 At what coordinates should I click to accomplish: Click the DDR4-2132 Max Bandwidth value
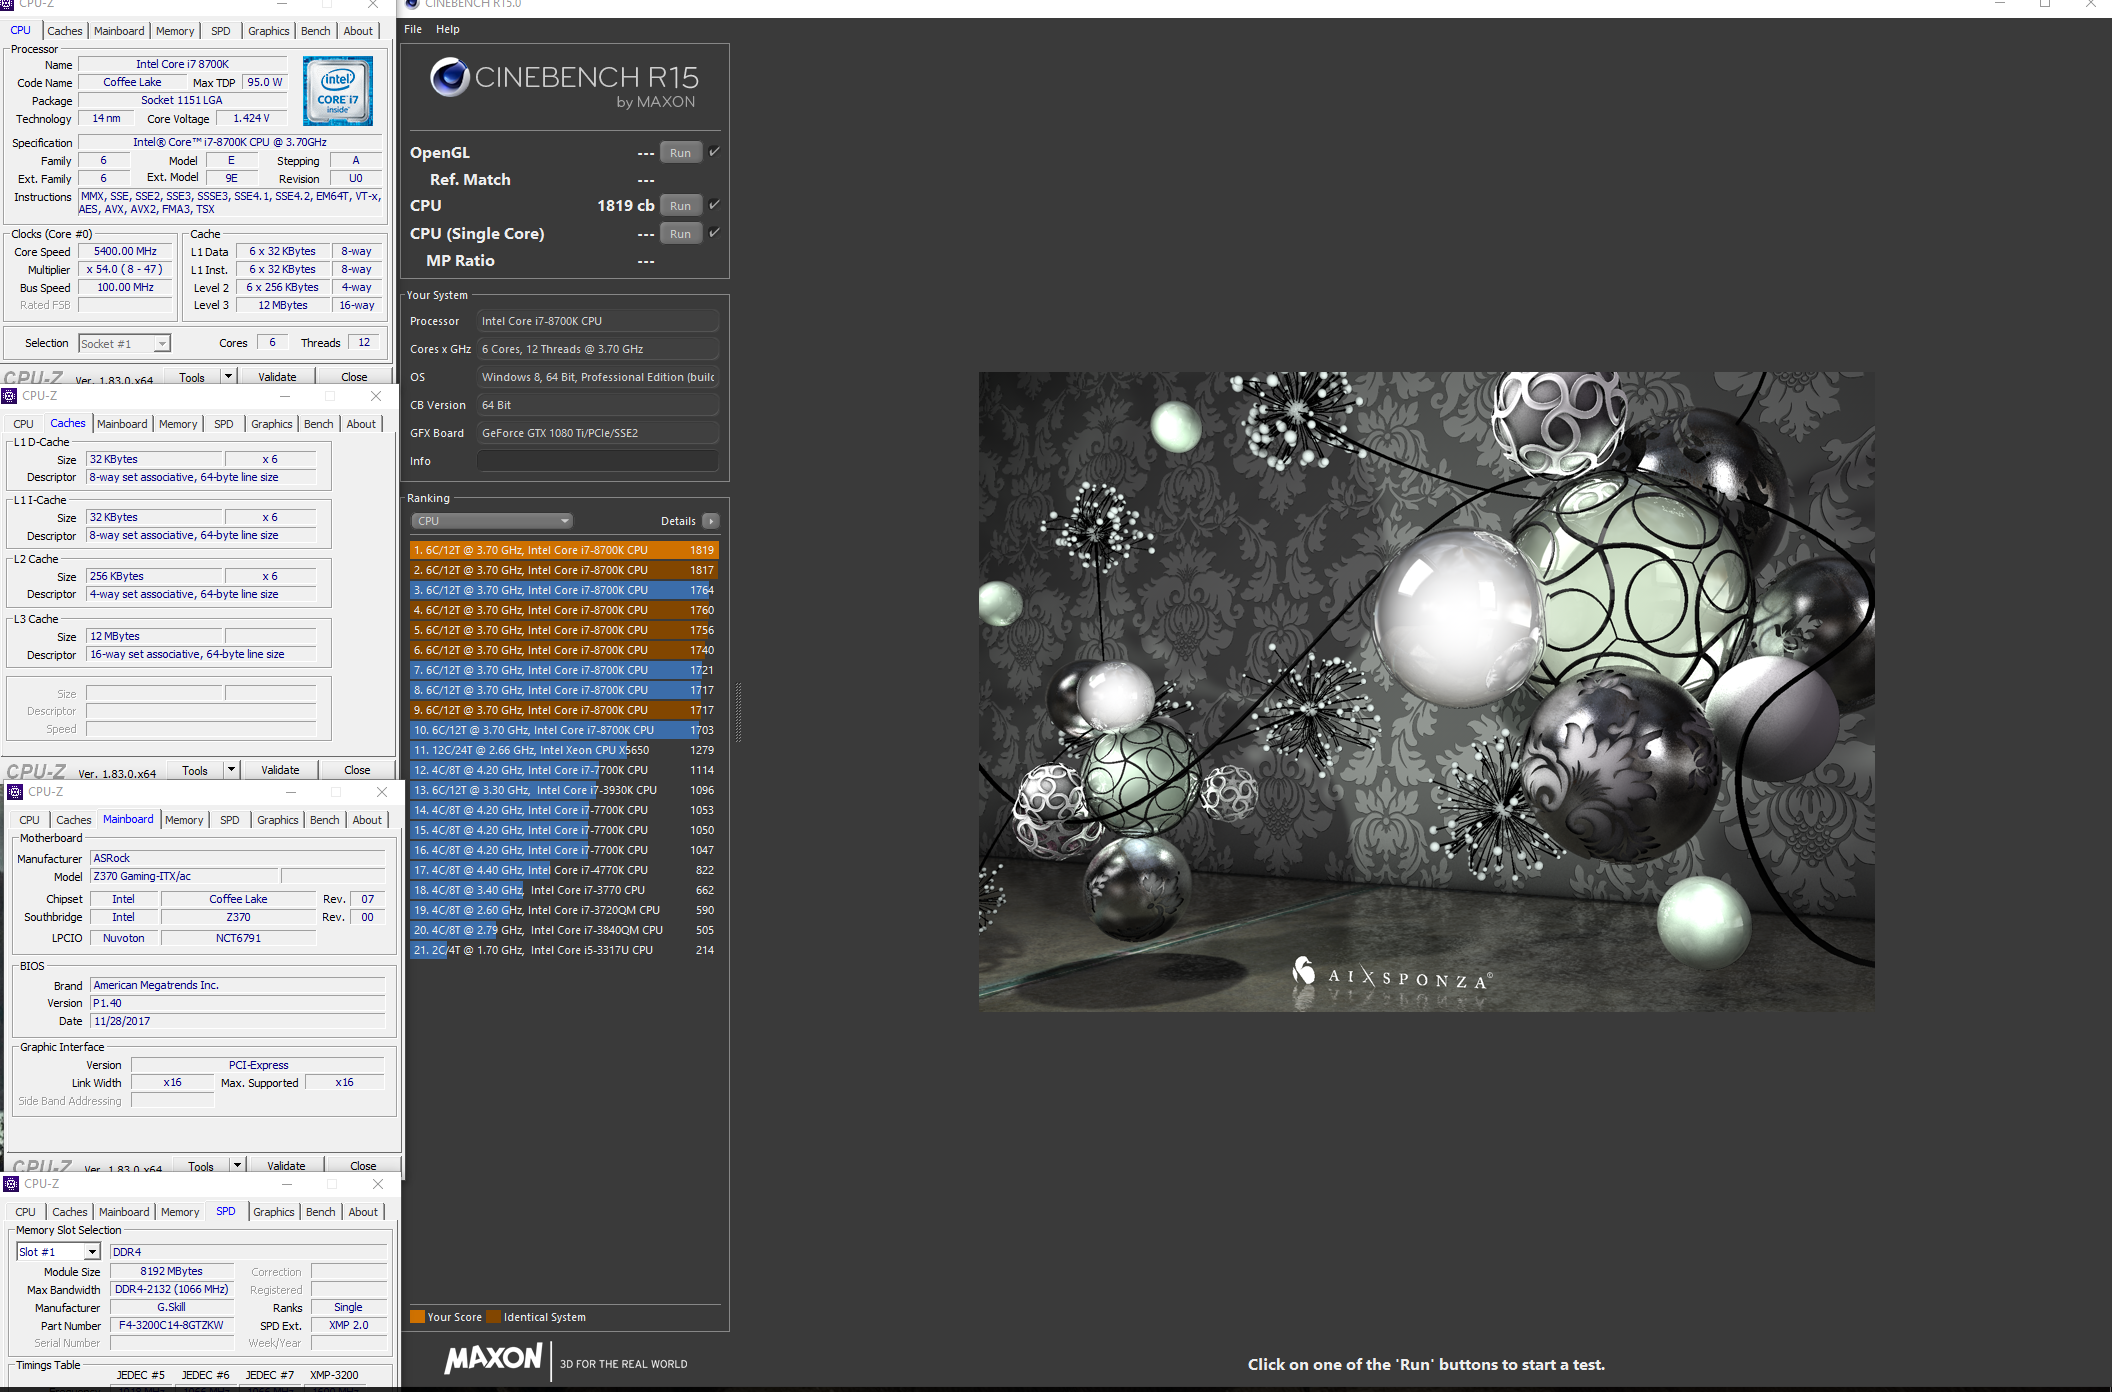(x=171, y=1290)
